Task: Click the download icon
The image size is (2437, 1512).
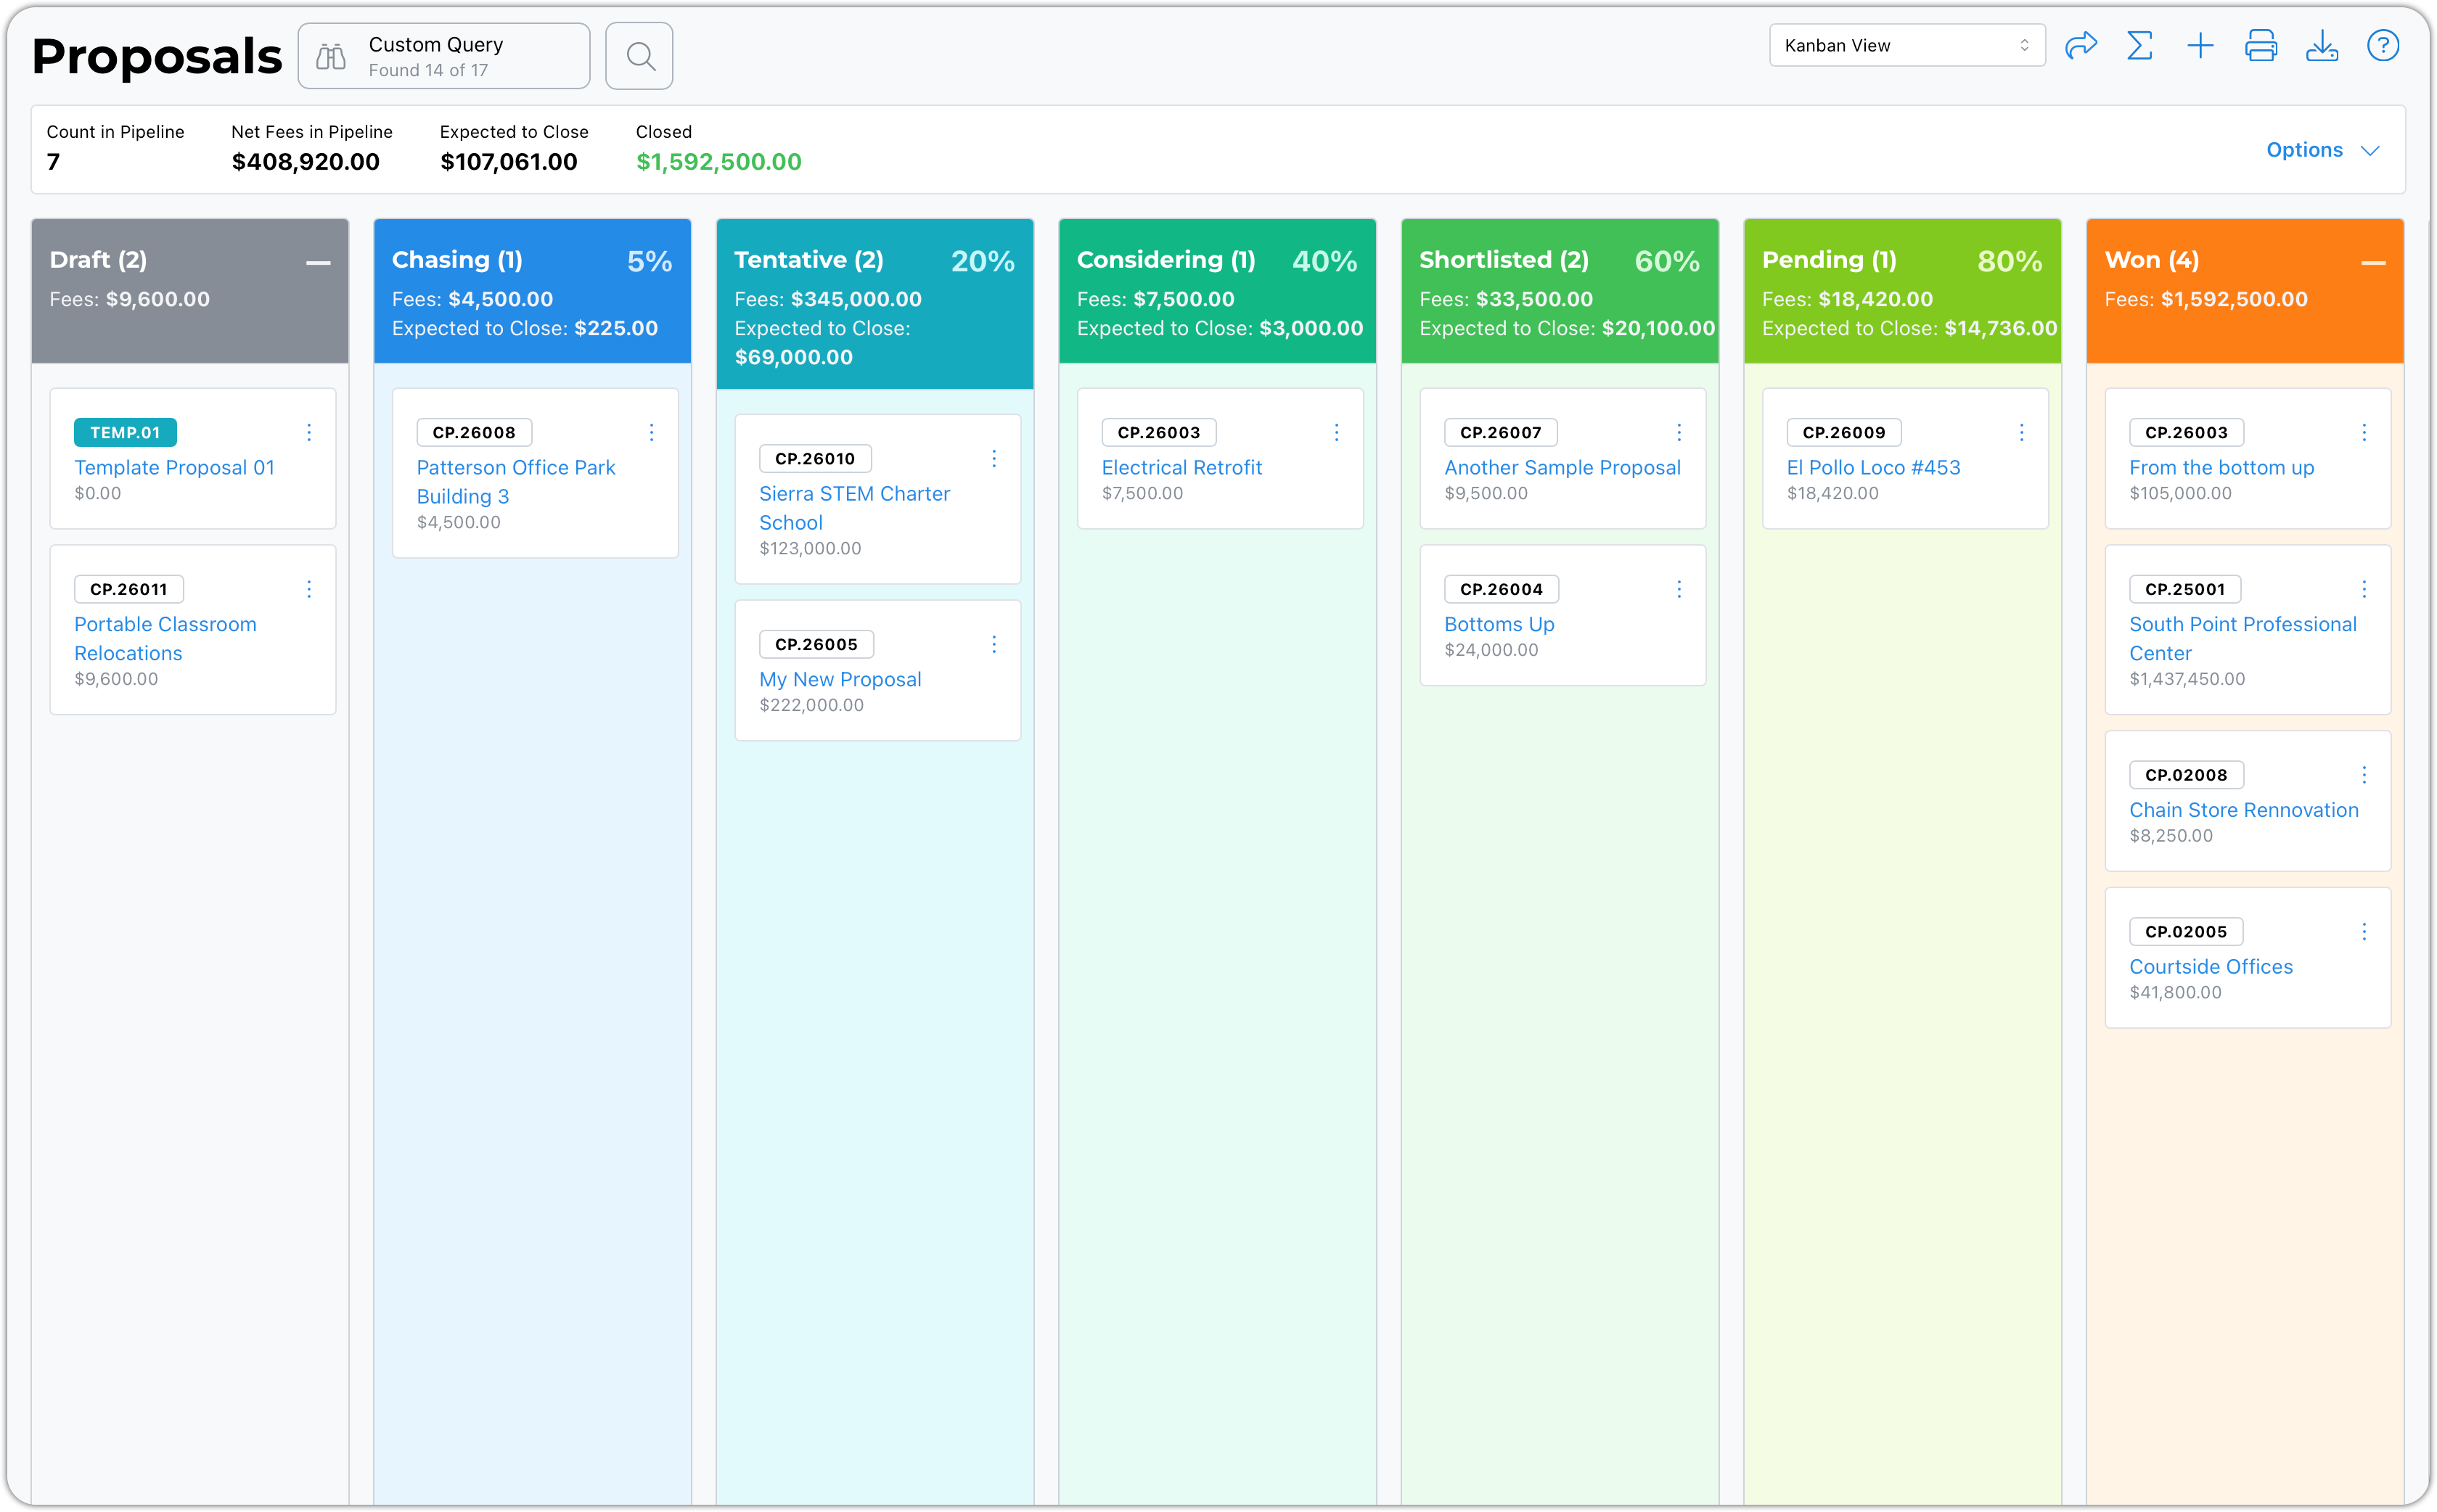Action: coord(2322,46)
